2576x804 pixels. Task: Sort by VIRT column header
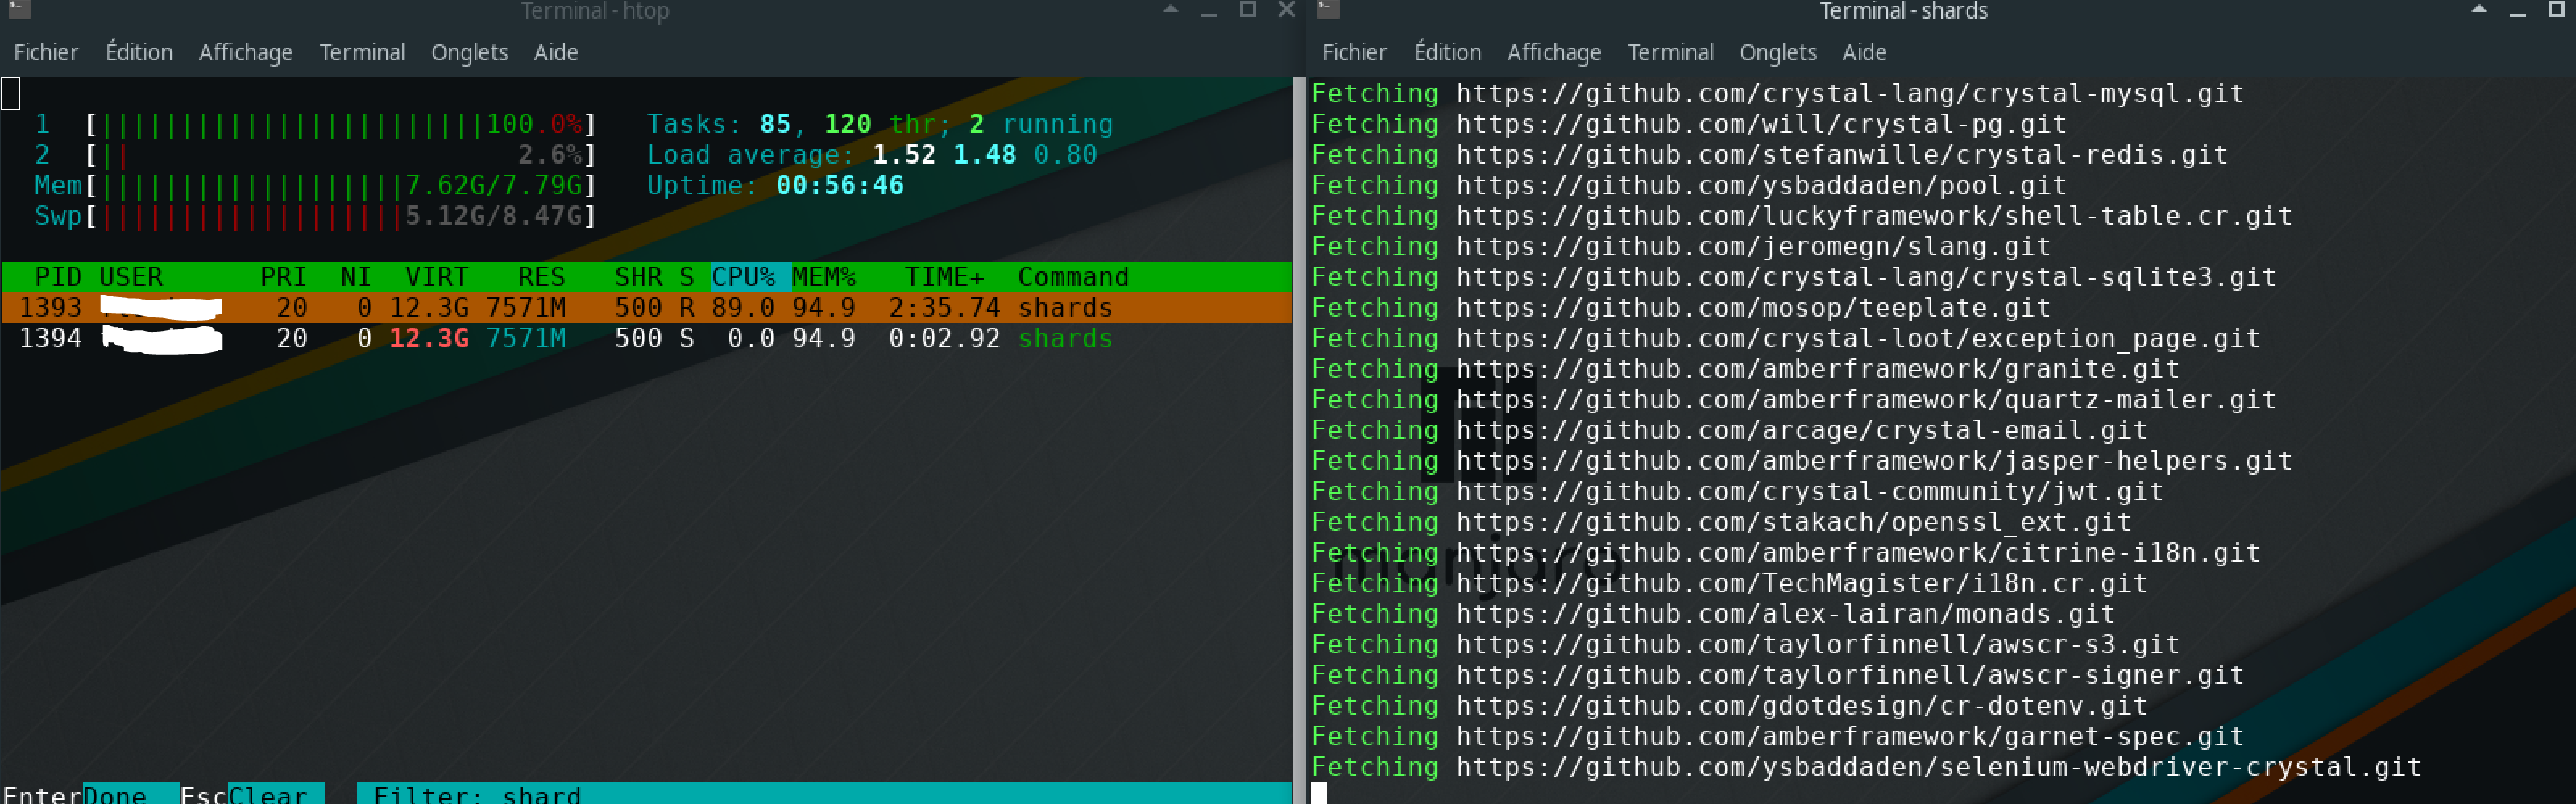436,277
